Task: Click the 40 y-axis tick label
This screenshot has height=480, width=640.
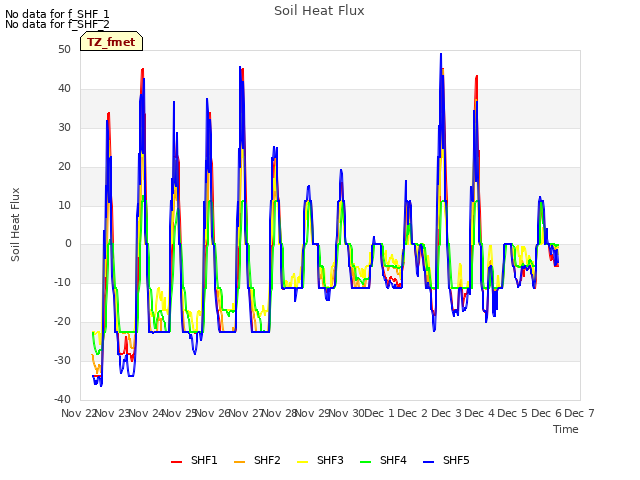Action: coord(64,88)
